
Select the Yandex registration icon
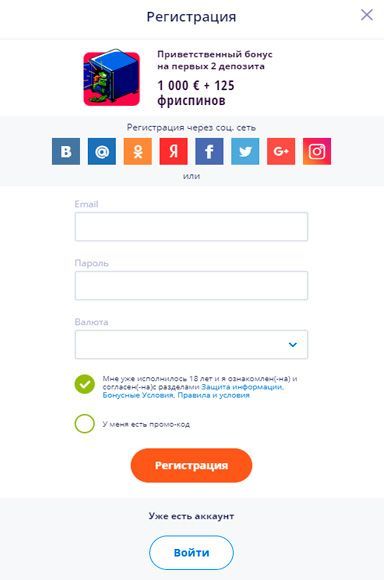(x=174, y=151)
